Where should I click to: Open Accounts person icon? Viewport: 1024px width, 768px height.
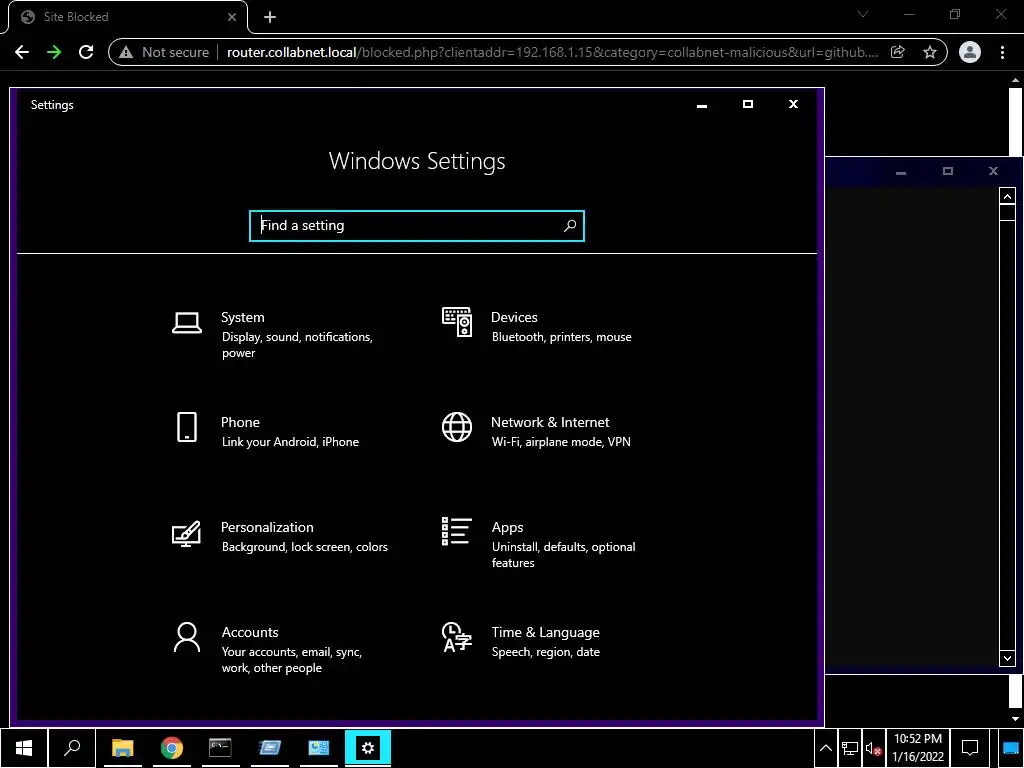(x=187, y=637)
